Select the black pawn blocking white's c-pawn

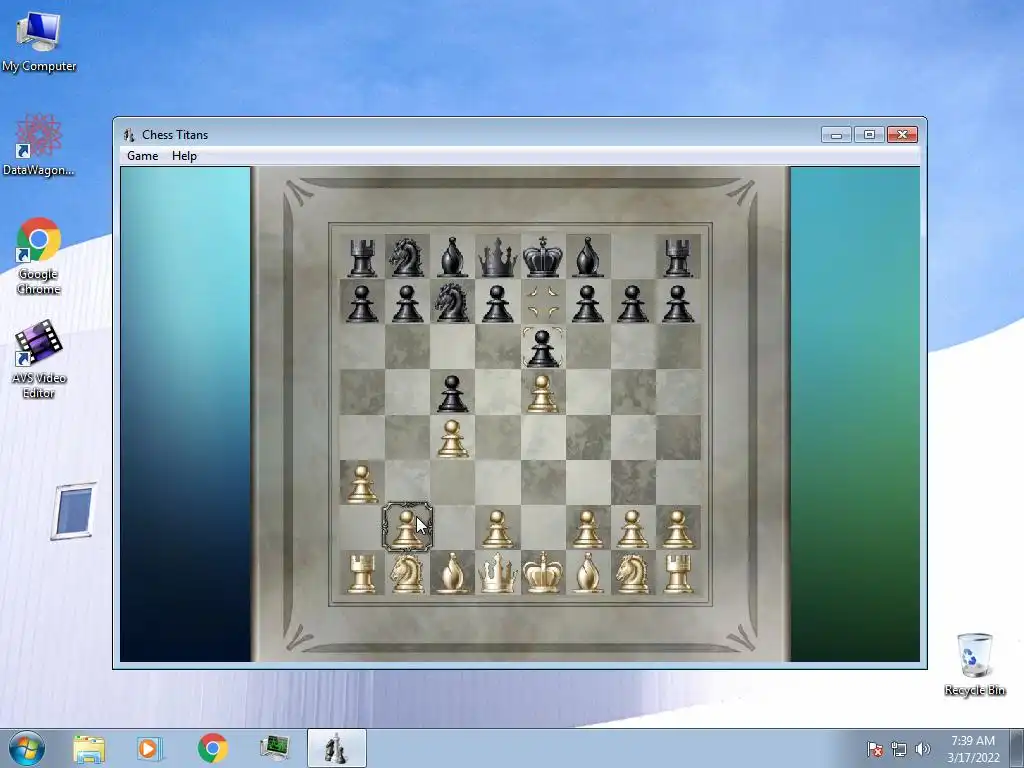[452, 393]
